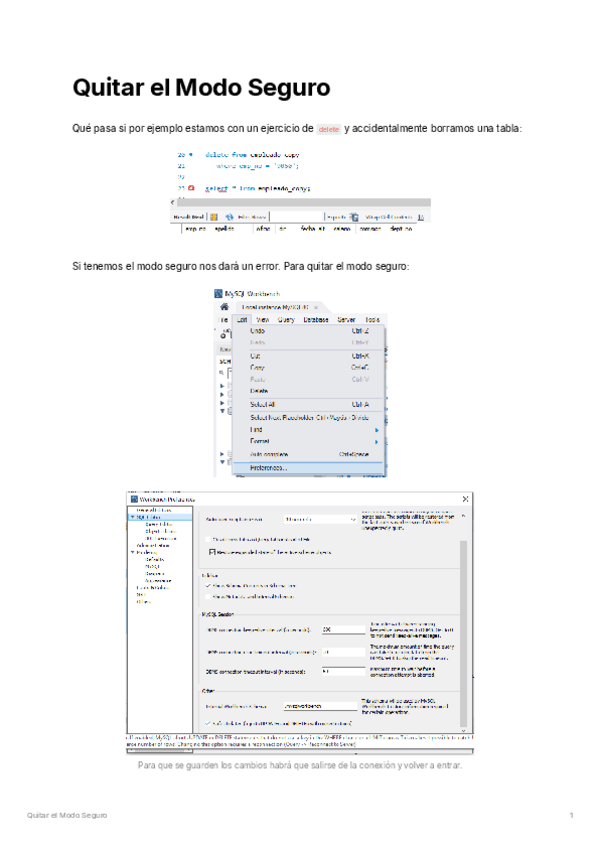Viewport: 600px width, 848px height.
Task: Click the Preferences panel vertical scrollbar
Action: pyautogui.click(x=463, y=633)
